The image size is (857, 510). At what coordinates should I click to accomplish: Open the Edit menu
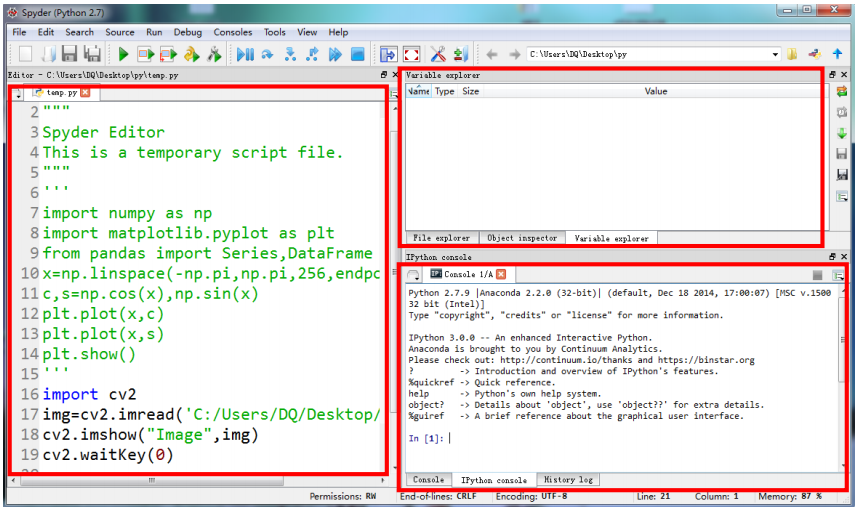click(46, 32)
